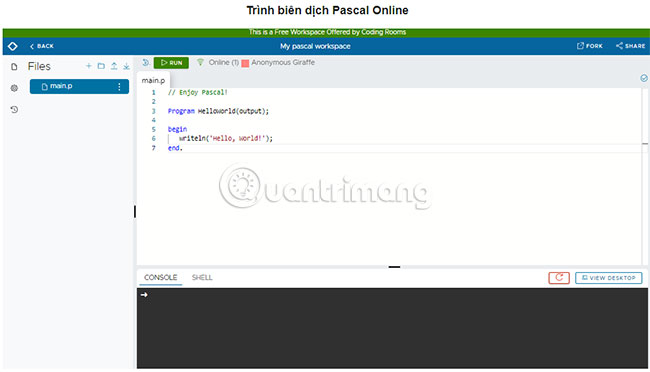Image resolution: width=650 pixels, height=372 pixels.
Task: Click the My pascal workspace title
Action: [x=315, y=46]
